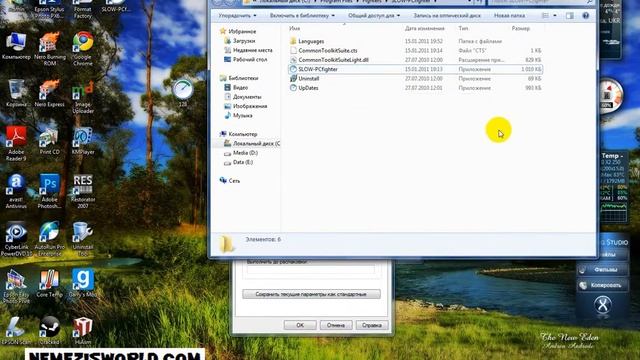Open Core Temp desktop shortcut
The height and width of the screenshot is (360, 640).
pyautogui.click(x=49, y=283)
